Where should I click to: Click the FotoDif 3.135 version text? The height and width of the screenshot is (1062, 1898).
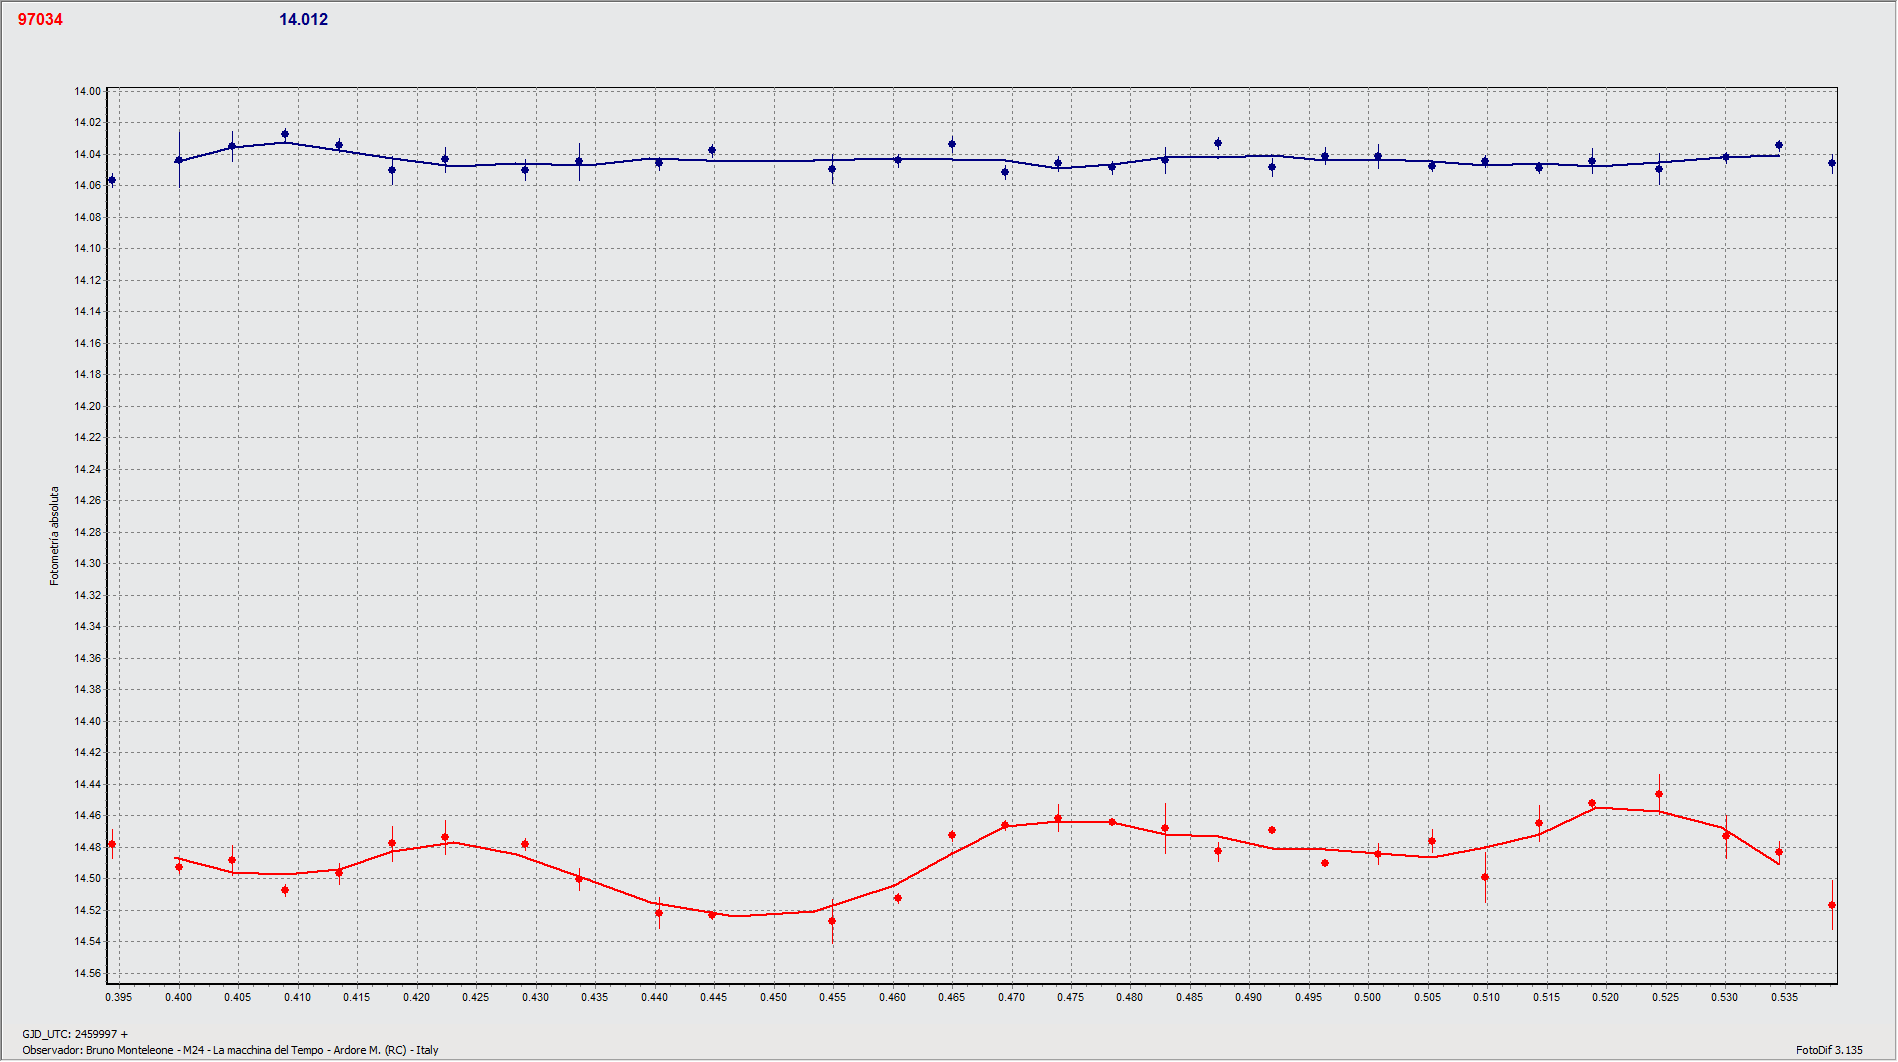(x=1829, y=1050)
